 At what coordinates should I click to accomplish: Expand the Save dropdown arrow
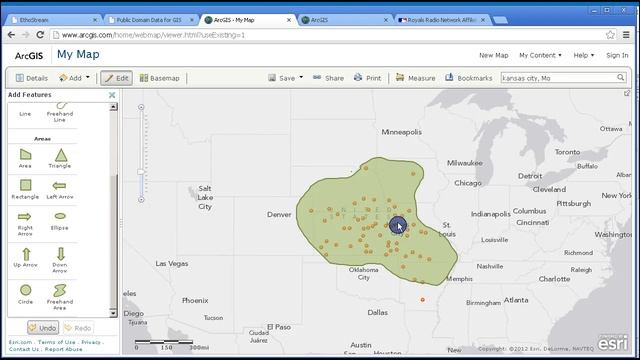(x=301, y=77)
